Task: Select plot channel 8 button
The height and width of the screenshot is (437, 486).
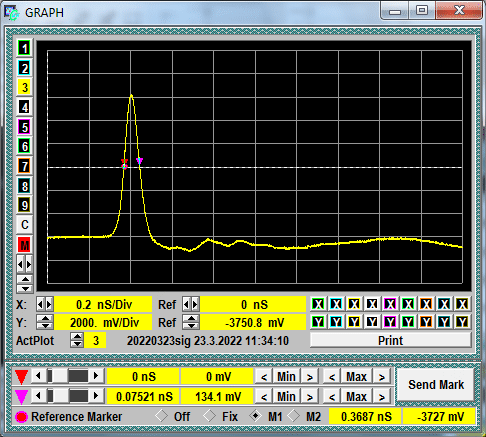Action: click(24, 186)
